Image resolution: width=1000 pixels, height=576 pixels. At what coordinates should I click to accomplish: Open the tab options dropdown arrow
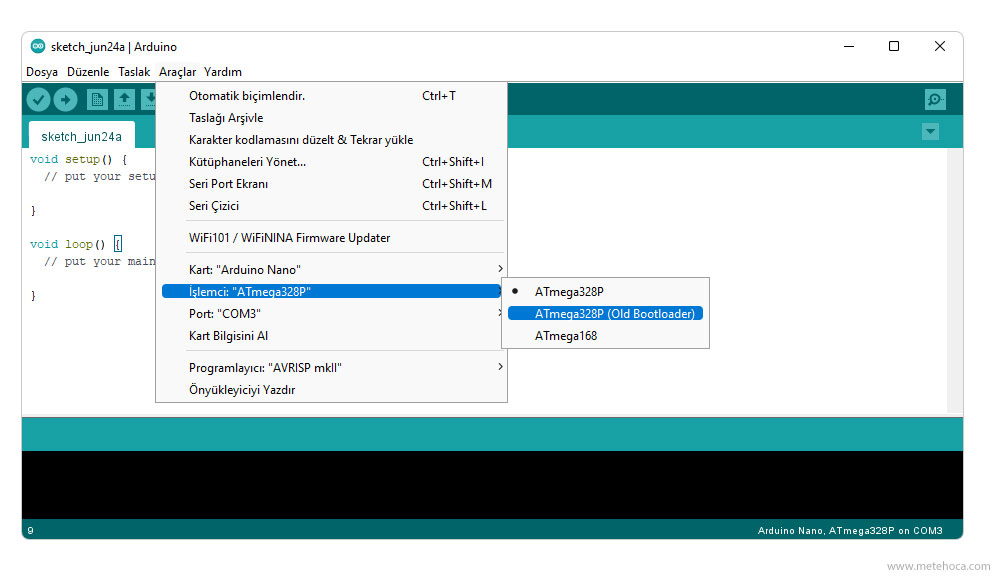[930, 131]
